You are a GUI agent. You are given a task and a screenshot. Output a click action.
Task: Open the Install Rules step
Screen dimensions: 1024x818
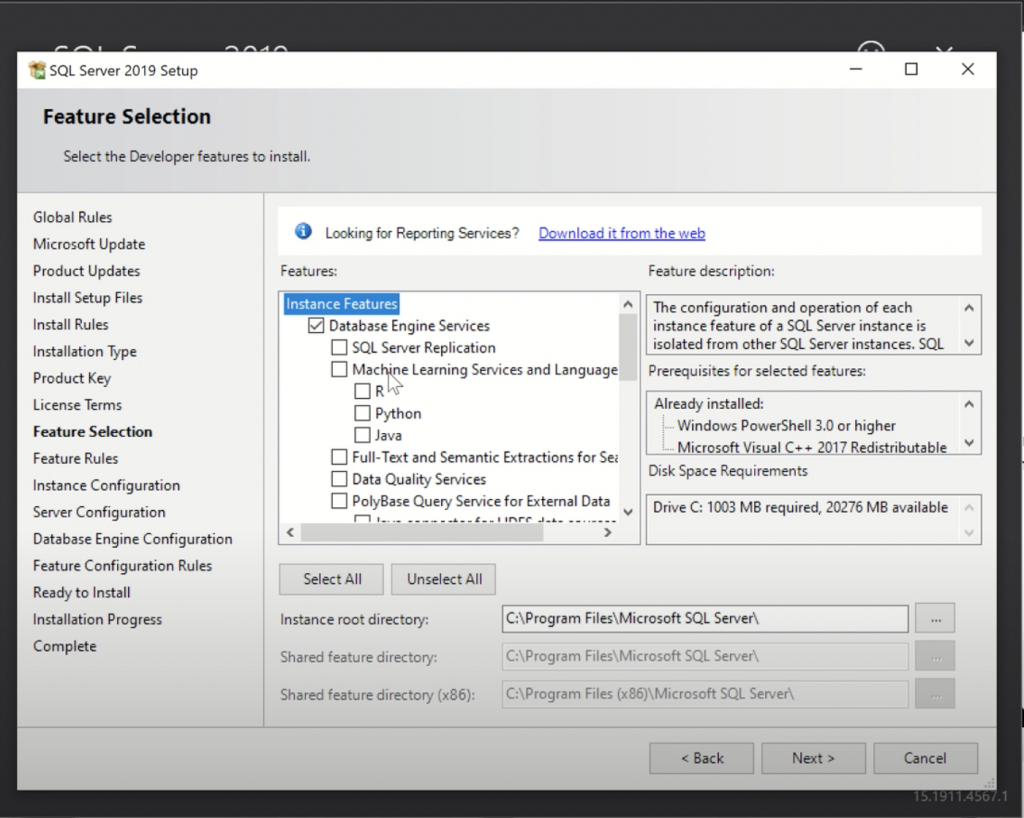[x=71, y=324]
